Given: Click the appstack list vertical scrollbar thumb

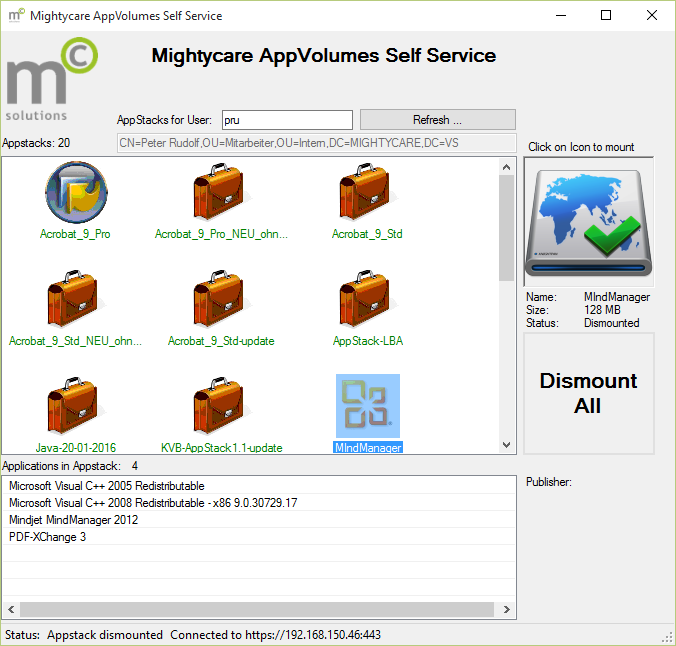Looking at the screenshot, I should 507,228.
